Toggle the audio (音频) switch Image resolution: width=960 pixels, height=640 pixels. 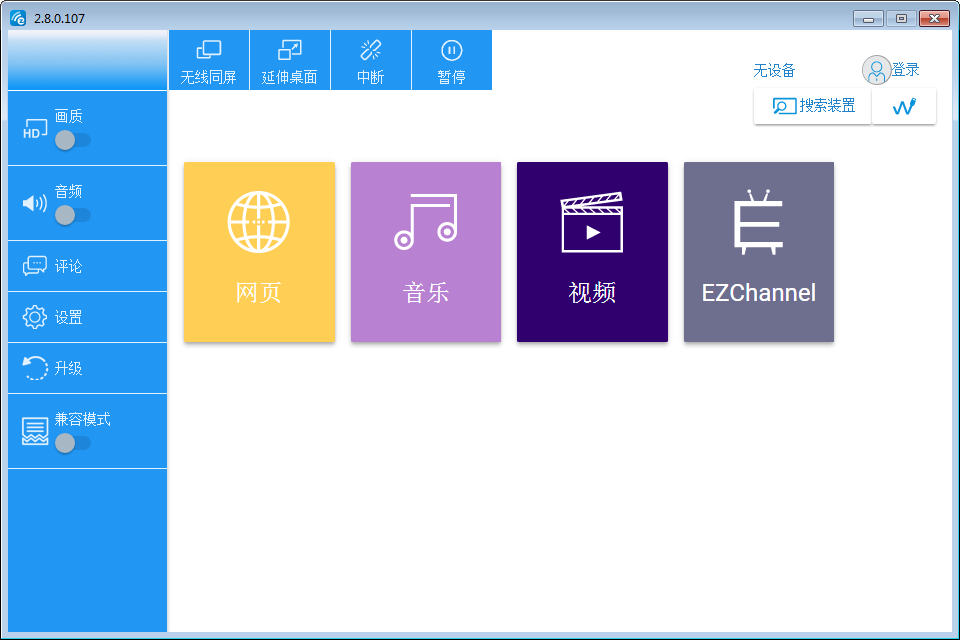pos(73,215)
